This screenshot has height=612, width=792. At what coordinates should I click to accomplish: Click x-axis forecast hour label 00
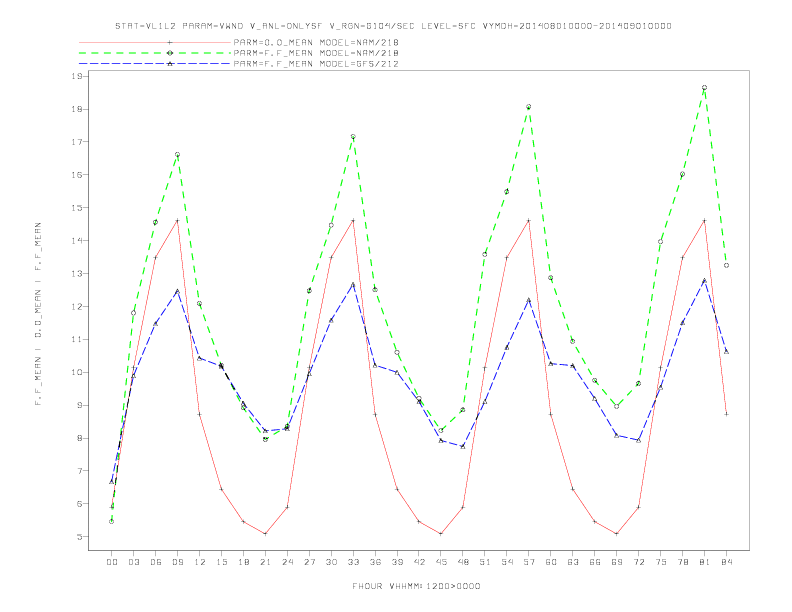112,562
